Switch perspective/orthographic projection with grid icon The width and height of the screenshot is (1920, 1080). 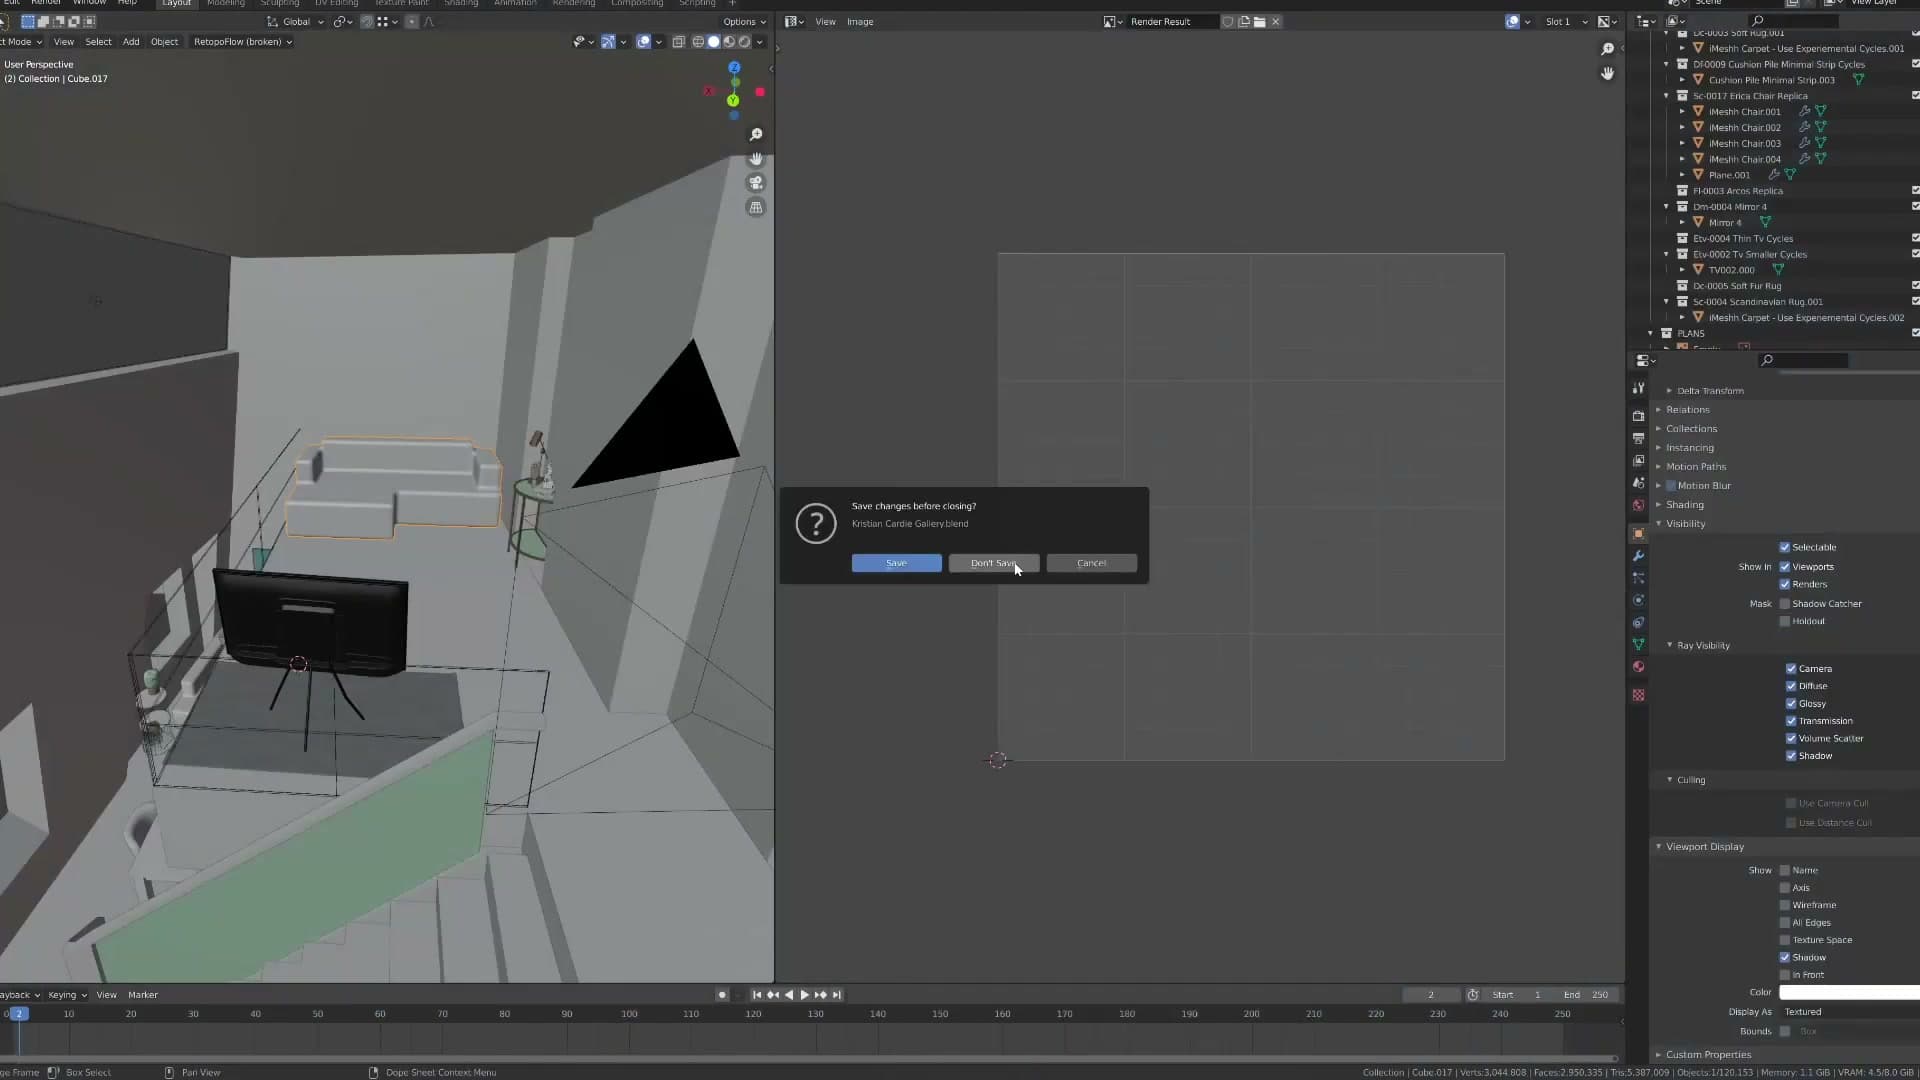tap(756, 207)
